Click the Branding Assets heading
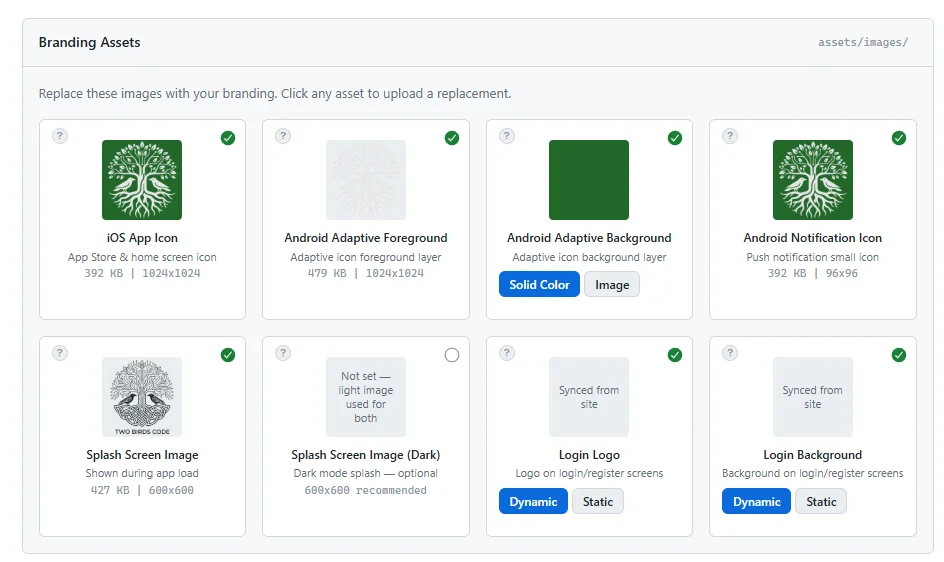The height and width of the screenshot is (562, 944). pyautogui.click(x=90, y=42)
